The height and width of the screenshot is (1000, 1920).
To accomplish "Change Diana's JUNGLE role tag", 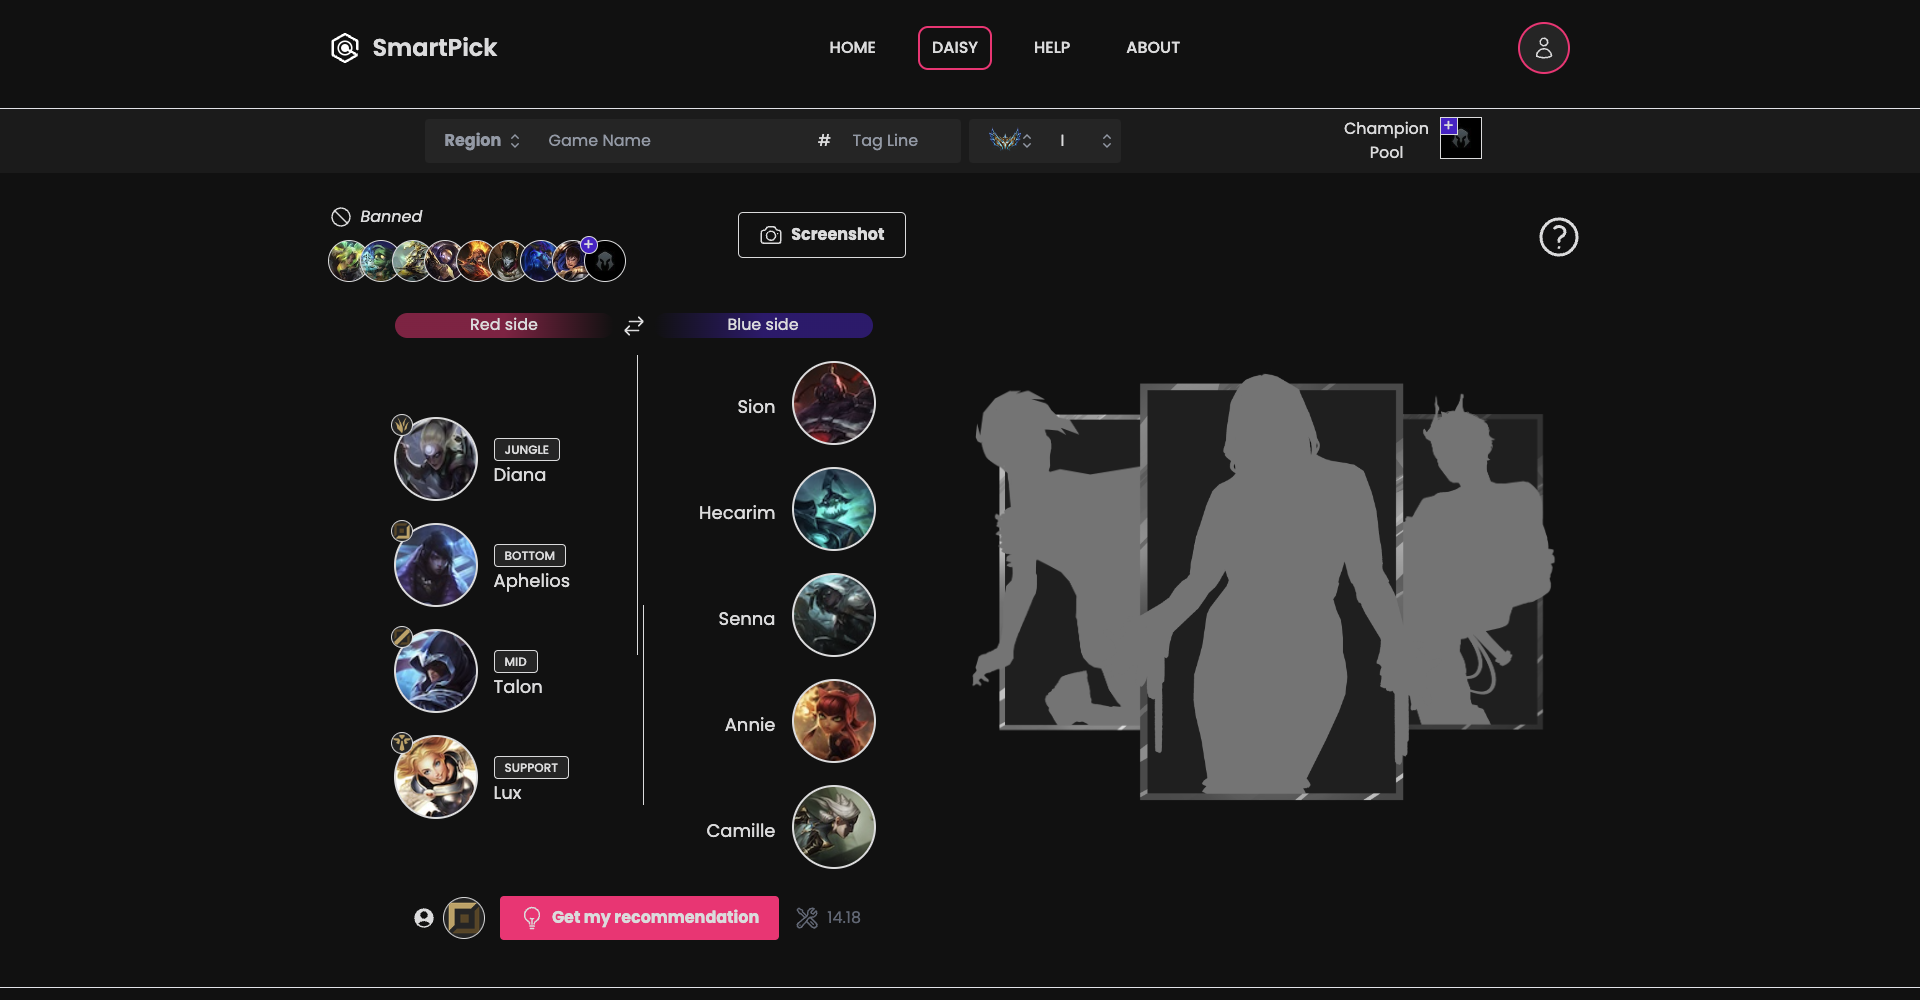I will point(527,450).
